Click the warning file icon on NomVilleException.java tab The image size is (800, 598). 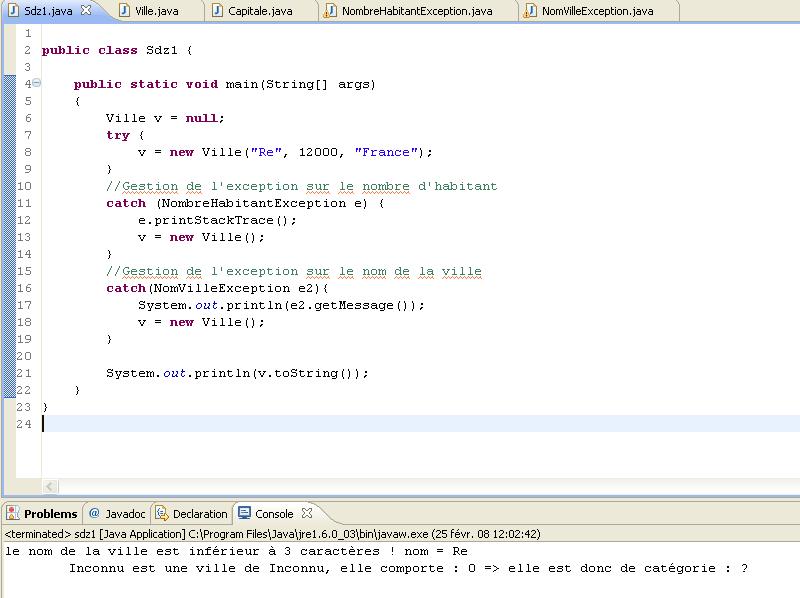[530, 10]
